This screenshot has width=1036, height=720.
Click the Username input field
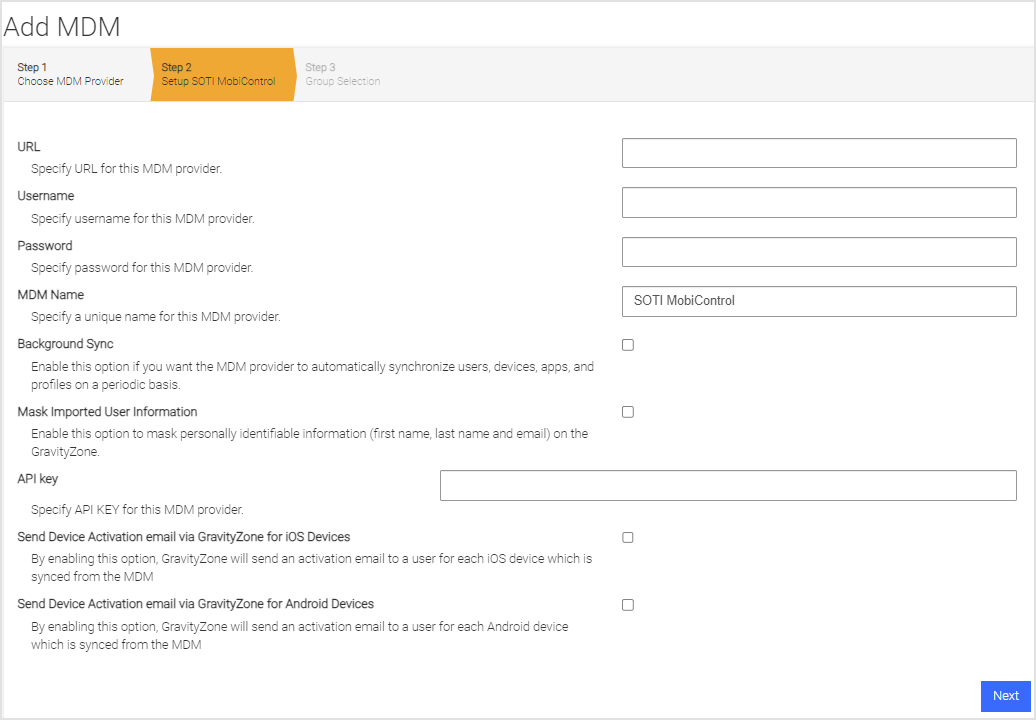[818, 201]
